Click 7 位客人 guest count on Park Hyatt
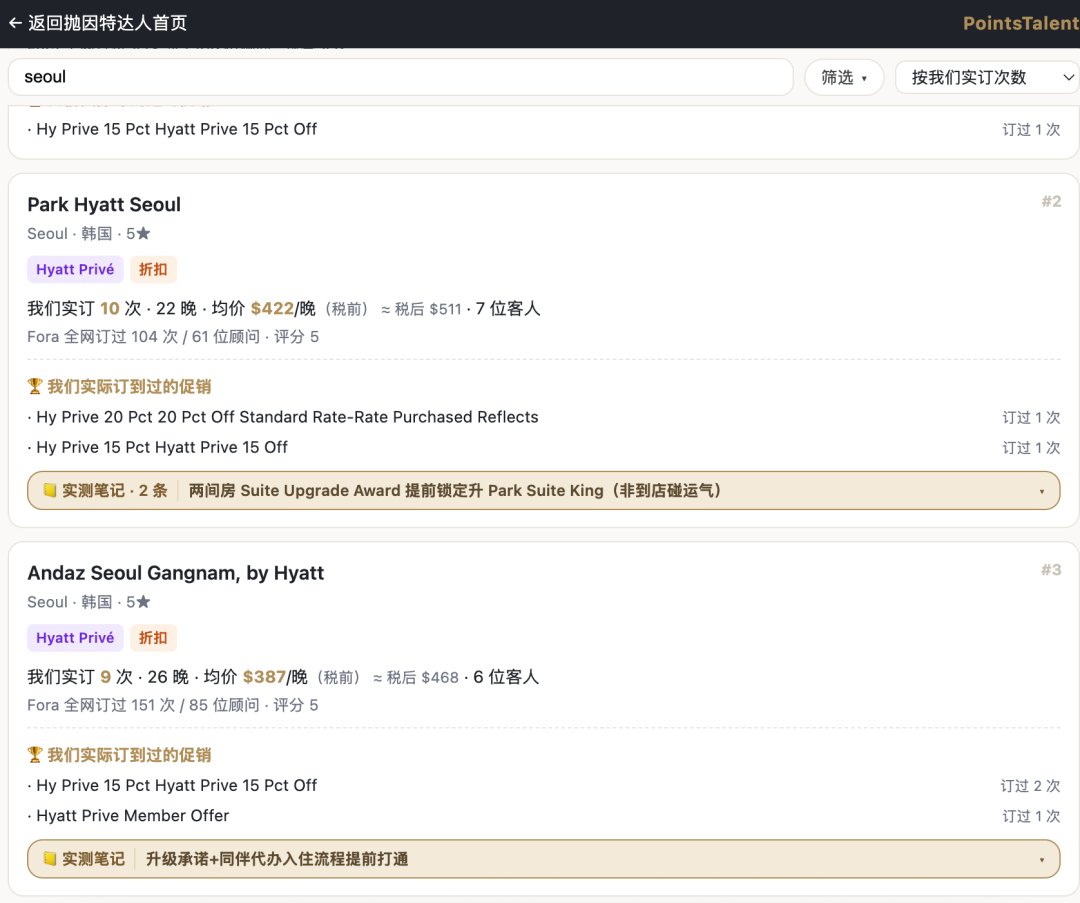The image size is (1080, 903). (508, 309)
